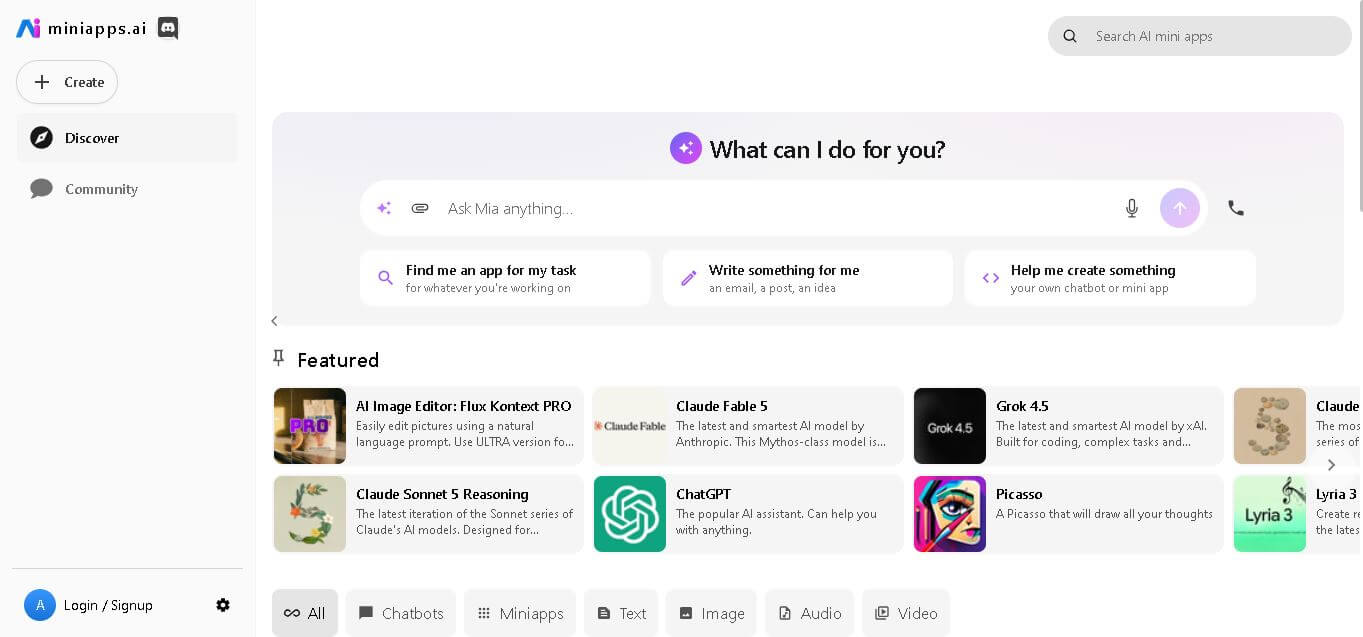Image resolution: width=1363 pixels, height=637 pixels.
Task: Click the ChatGPT title text
Action: click(703, 494)
